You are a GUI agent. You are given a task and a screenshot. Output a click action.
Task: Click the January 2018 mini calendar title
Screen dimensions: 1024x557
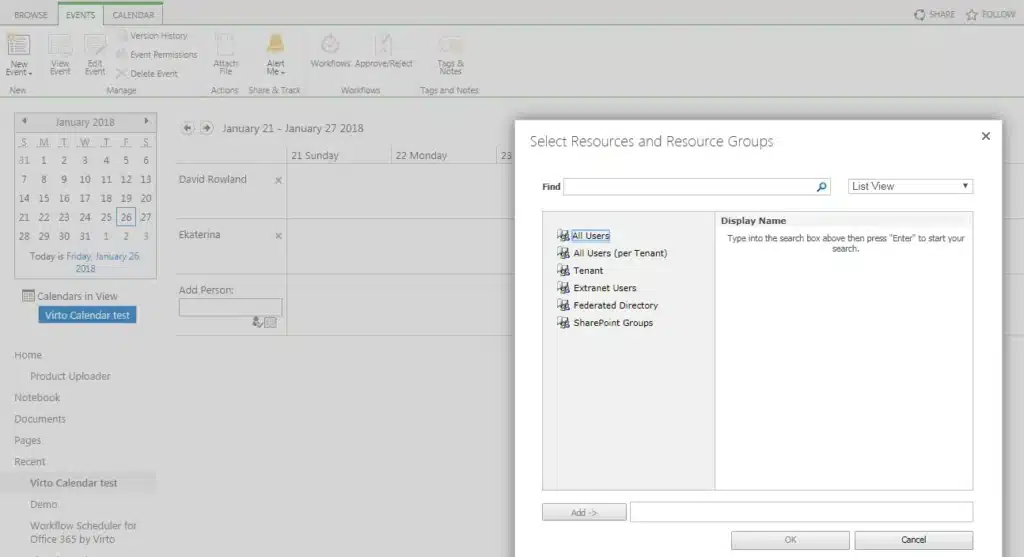point(85,122)
